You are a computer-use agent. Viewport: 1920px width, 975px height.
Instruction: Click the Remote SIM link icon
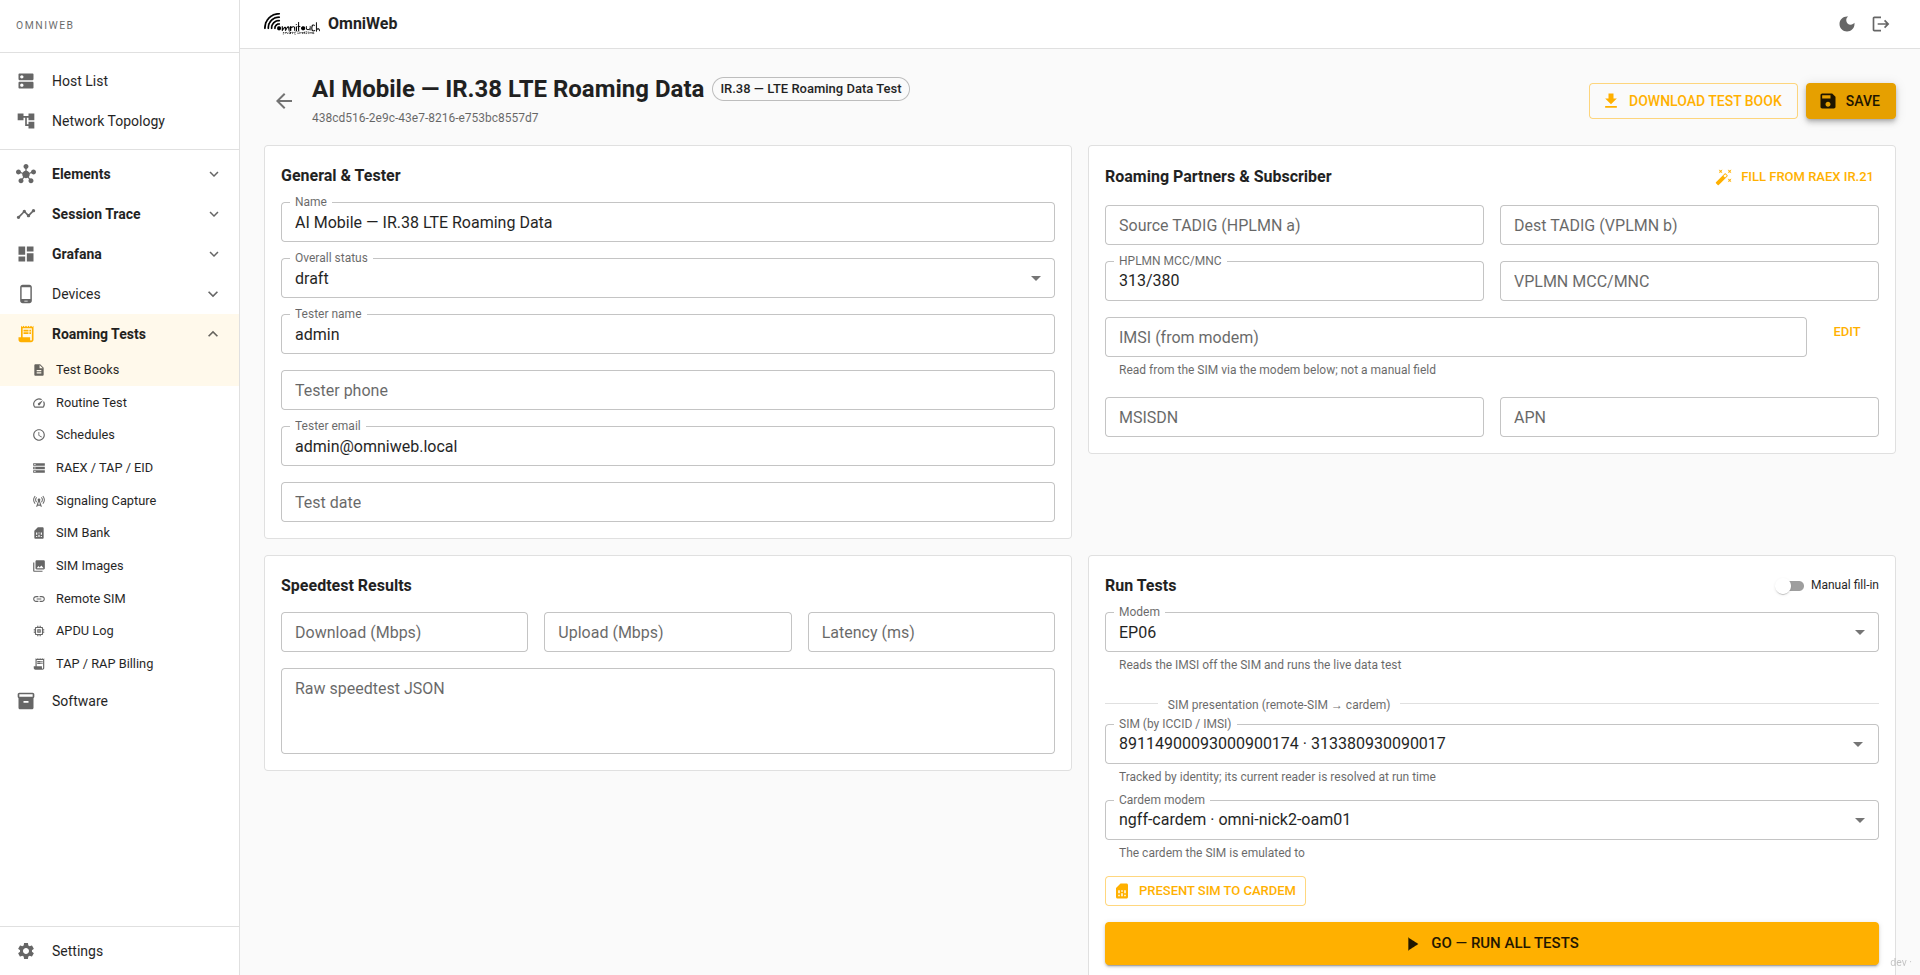pos(39,599)
